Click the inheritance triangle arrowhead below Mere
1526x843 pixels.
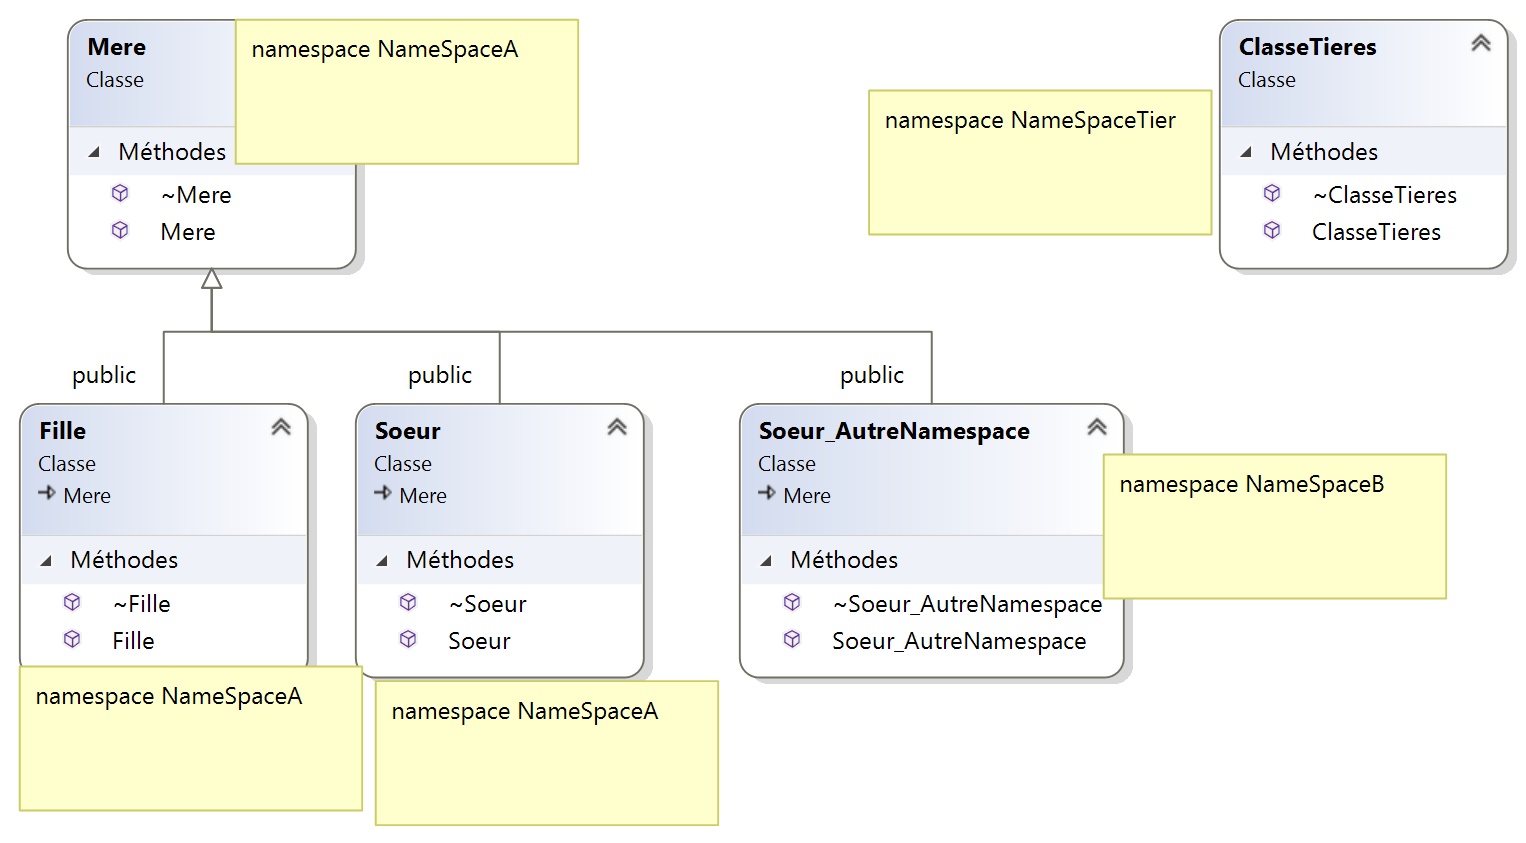[211, 279]
